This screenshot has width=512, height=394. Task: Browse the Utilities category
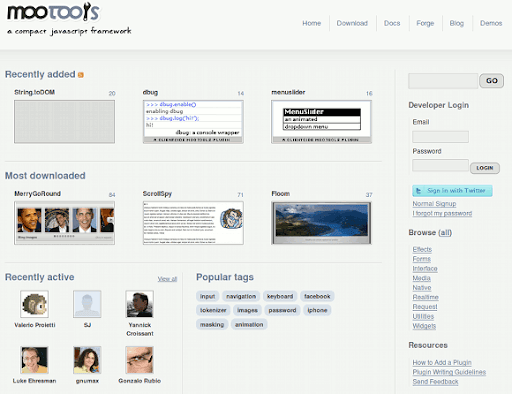tap(423, 316)
